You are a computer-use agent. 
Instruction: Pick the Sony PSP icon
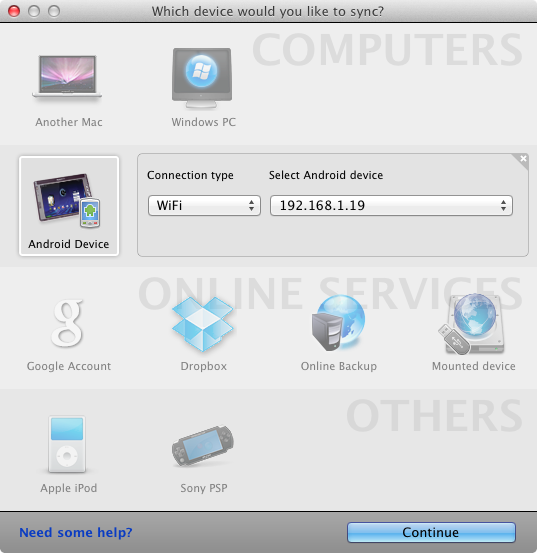[203, 446]
